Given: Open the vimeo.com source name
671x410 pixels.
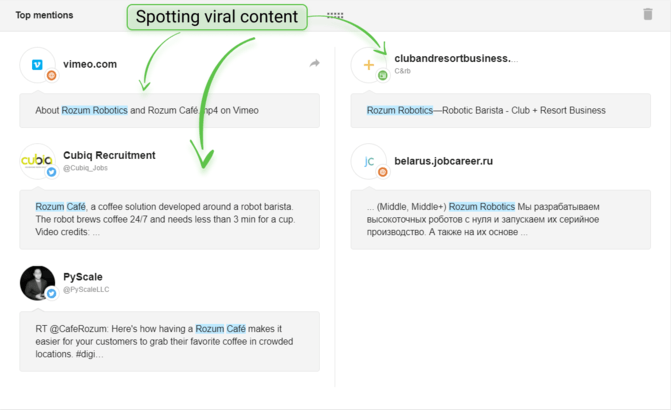Looking at the screenshot, I should (90, 64).
